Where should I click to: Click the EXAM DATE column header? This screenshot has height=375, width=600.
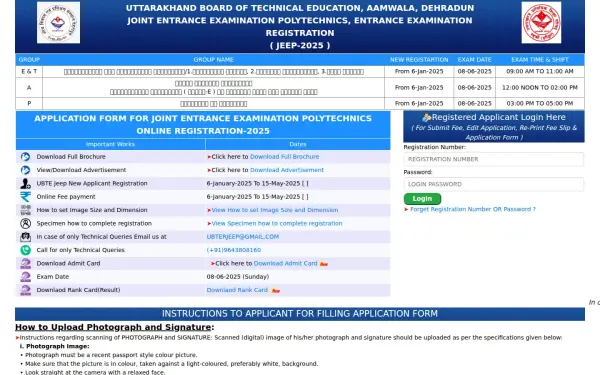(474, 60)
